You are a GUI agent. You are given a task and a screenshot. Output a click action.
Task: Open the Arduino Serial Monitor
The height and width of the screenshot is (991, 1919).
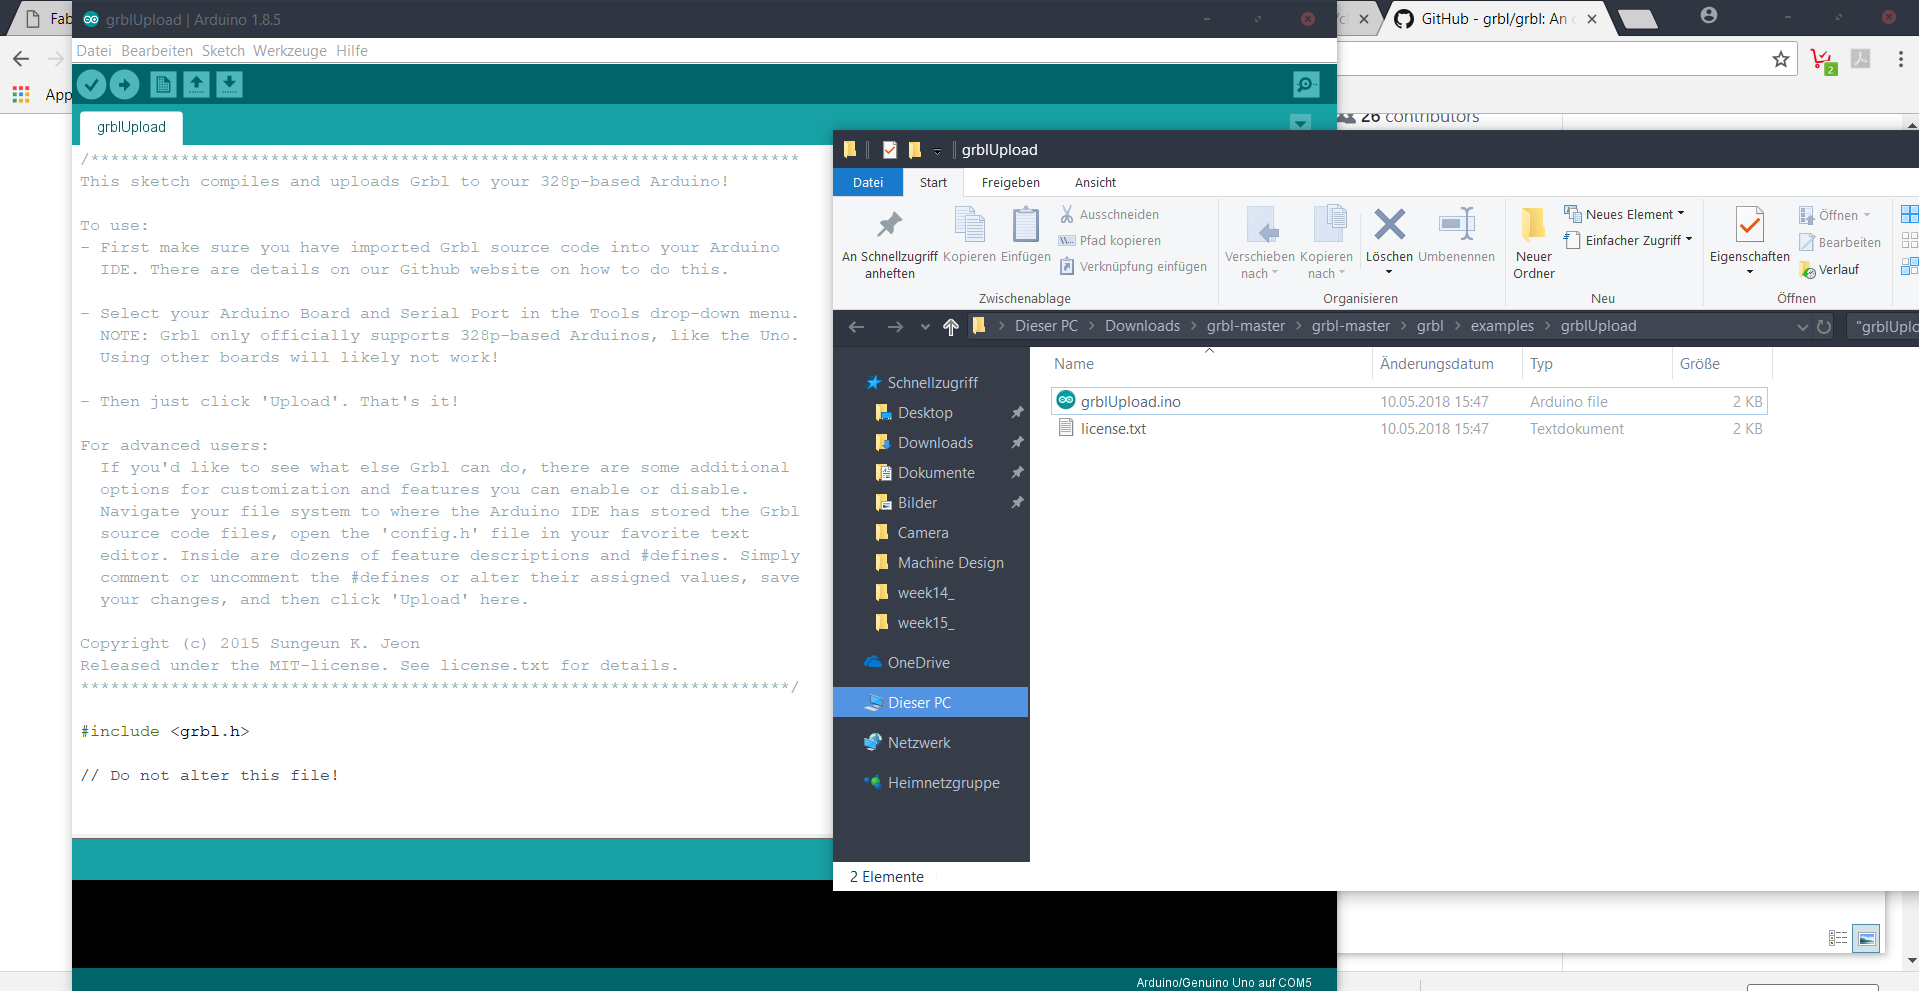pyautogui.click(x=1306, y=85)
